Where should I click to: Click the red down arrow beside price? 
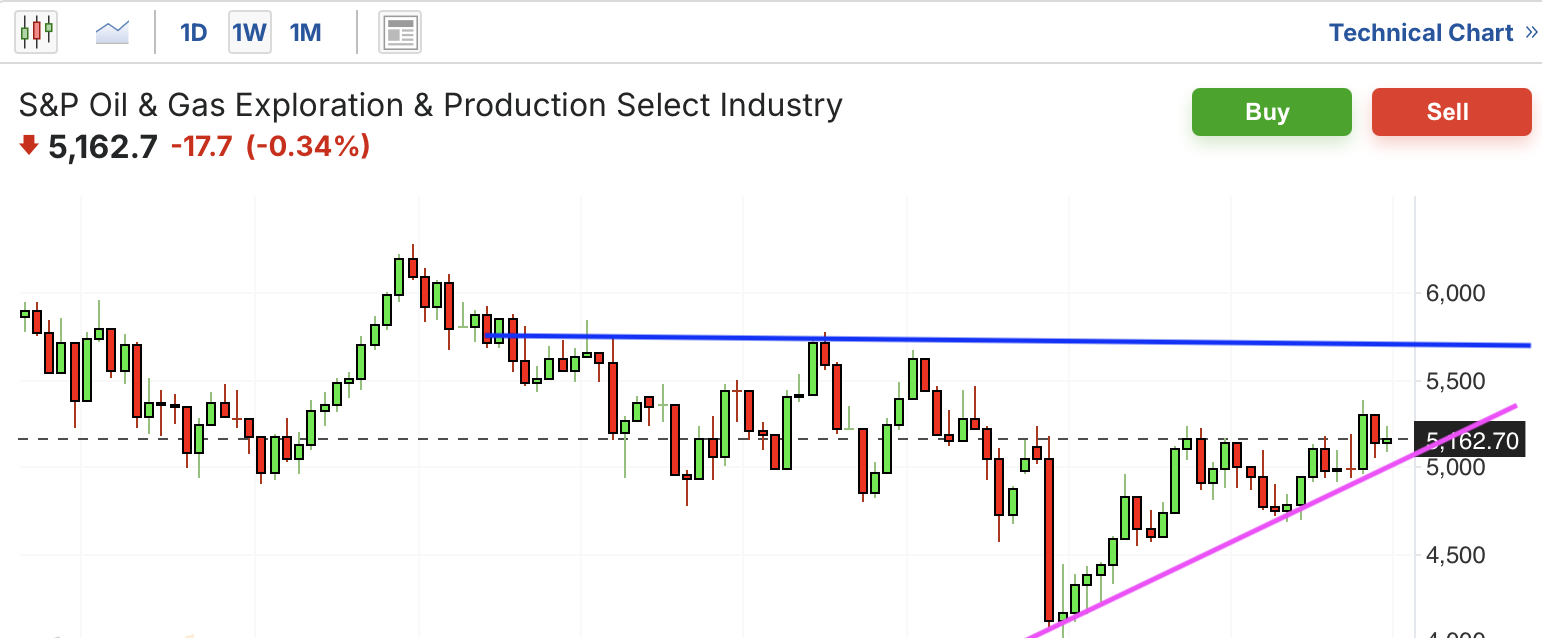(x=29, y=146)
